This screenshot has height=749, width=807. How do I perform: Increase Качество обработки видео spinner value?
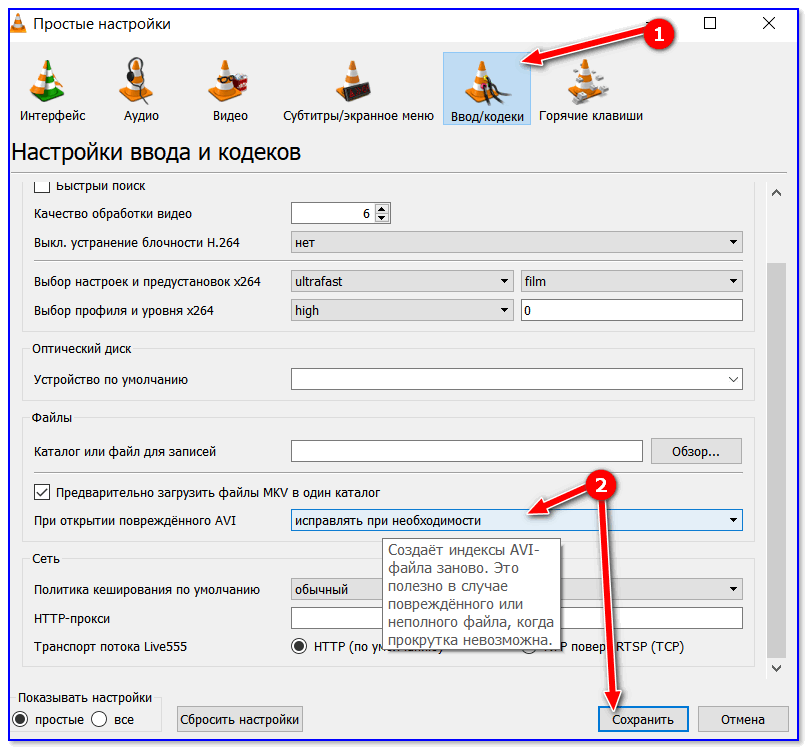tap(381, 208)
